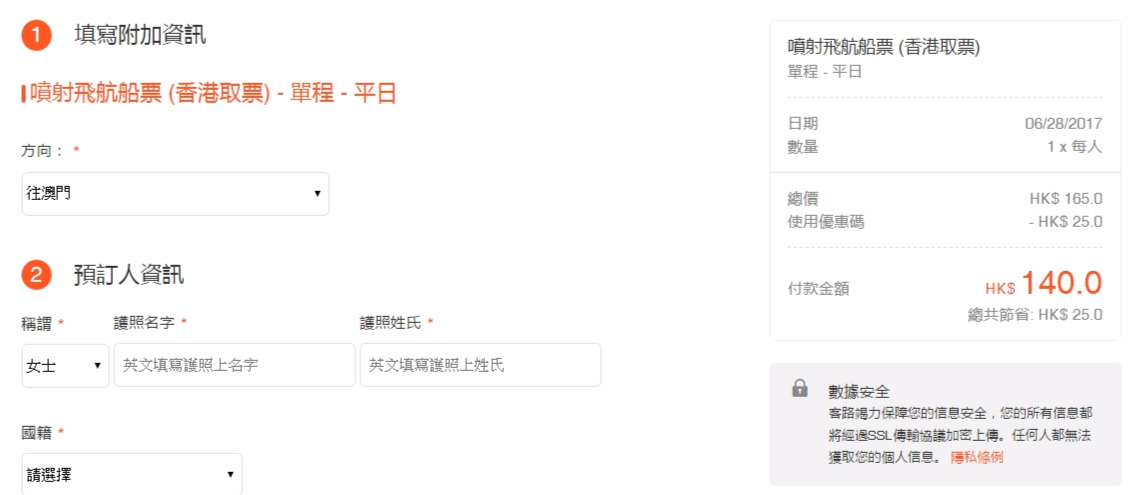
Task: Click the 使用優惠碼 promo code row label
Action: 826,221
